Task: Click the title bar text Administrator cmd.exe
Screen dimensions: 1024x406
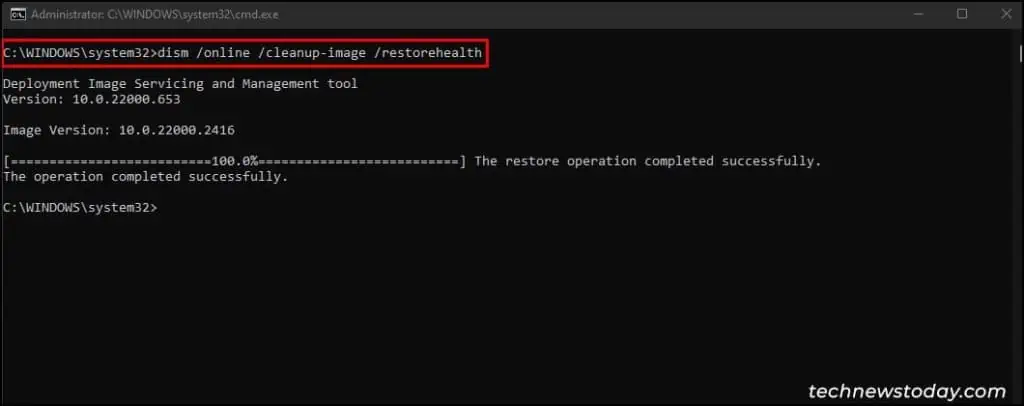Action: 155,14
